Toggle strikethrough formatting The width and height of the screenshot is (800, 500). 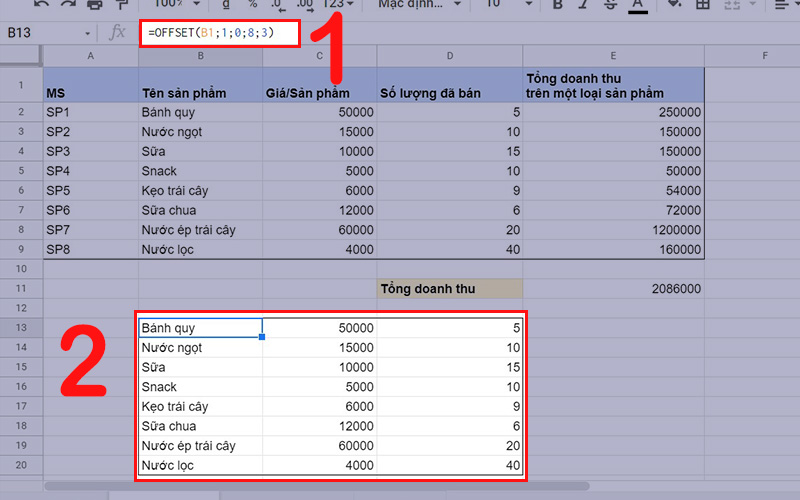[x=609, y=4]
